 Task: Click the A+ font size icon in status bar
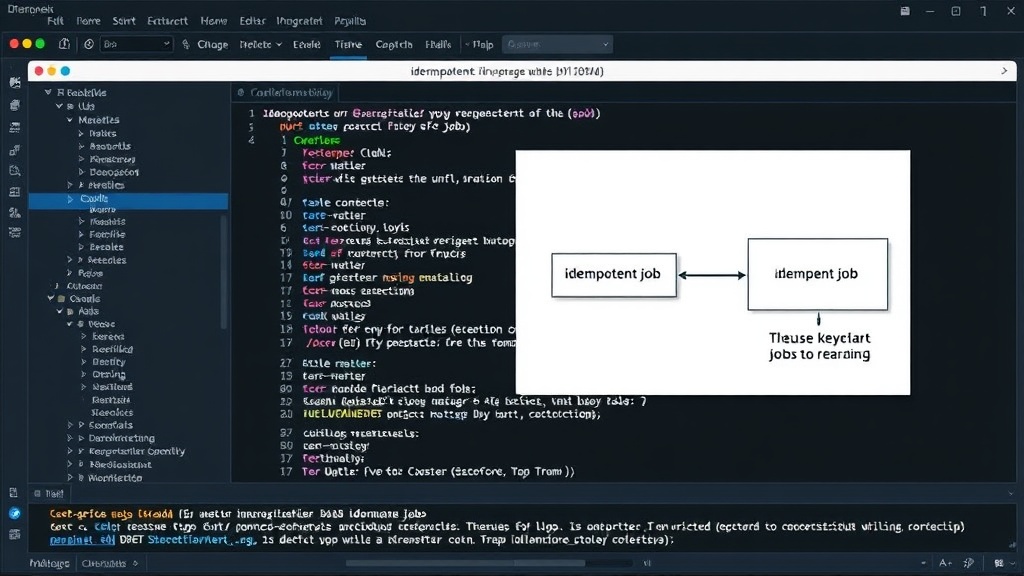tap(945, 563)
